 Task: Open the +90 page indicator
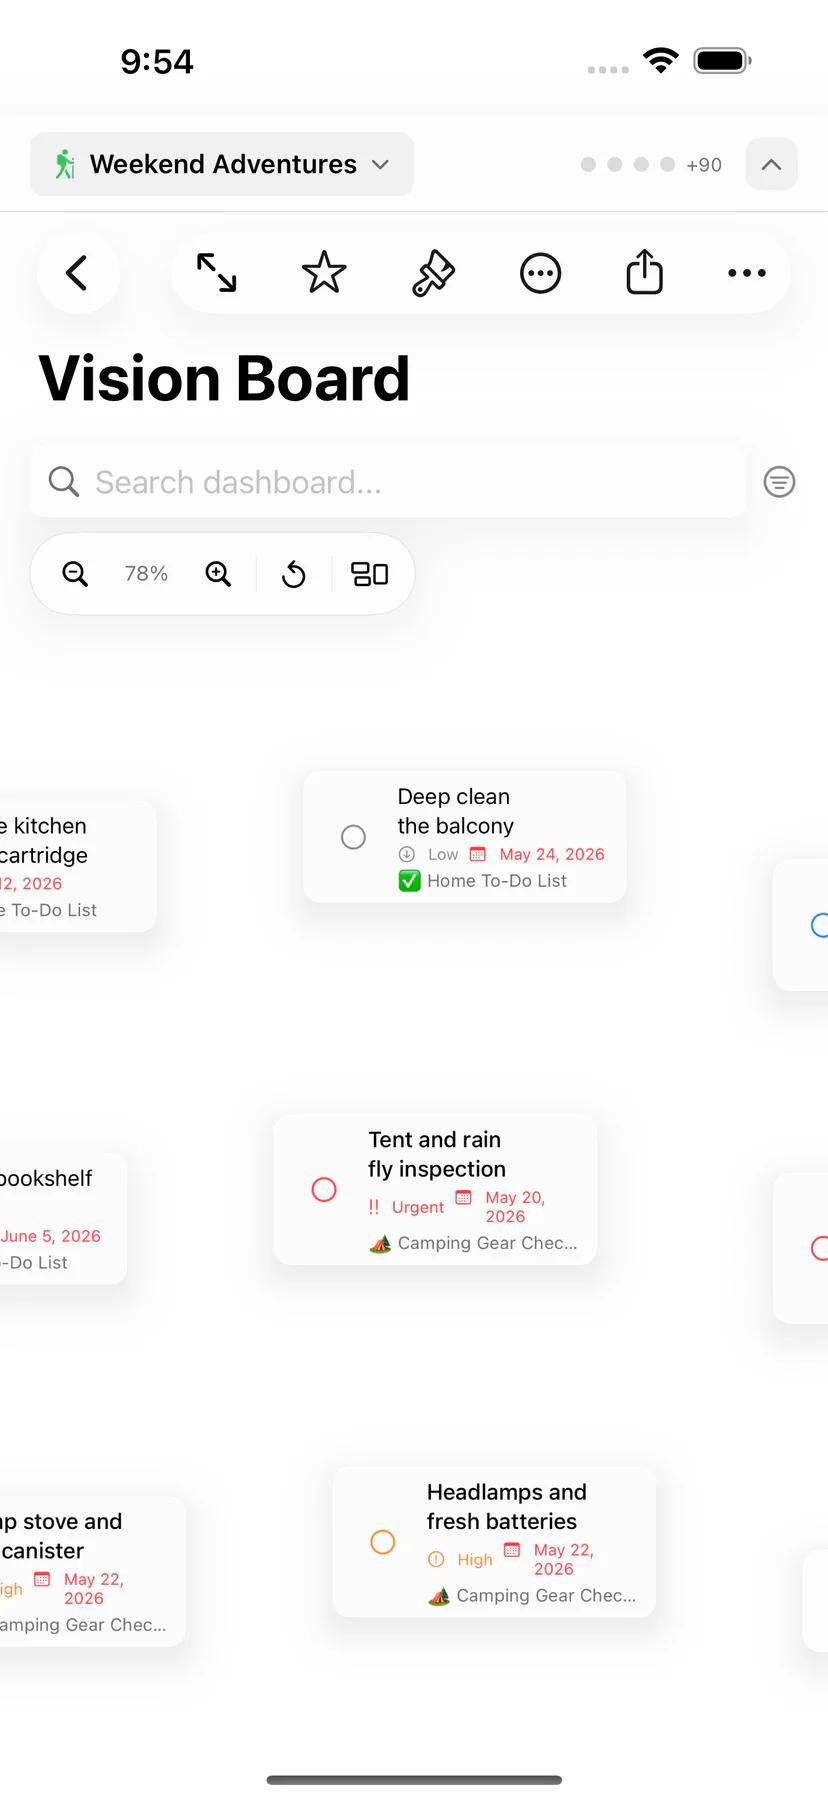pos(704,165)
